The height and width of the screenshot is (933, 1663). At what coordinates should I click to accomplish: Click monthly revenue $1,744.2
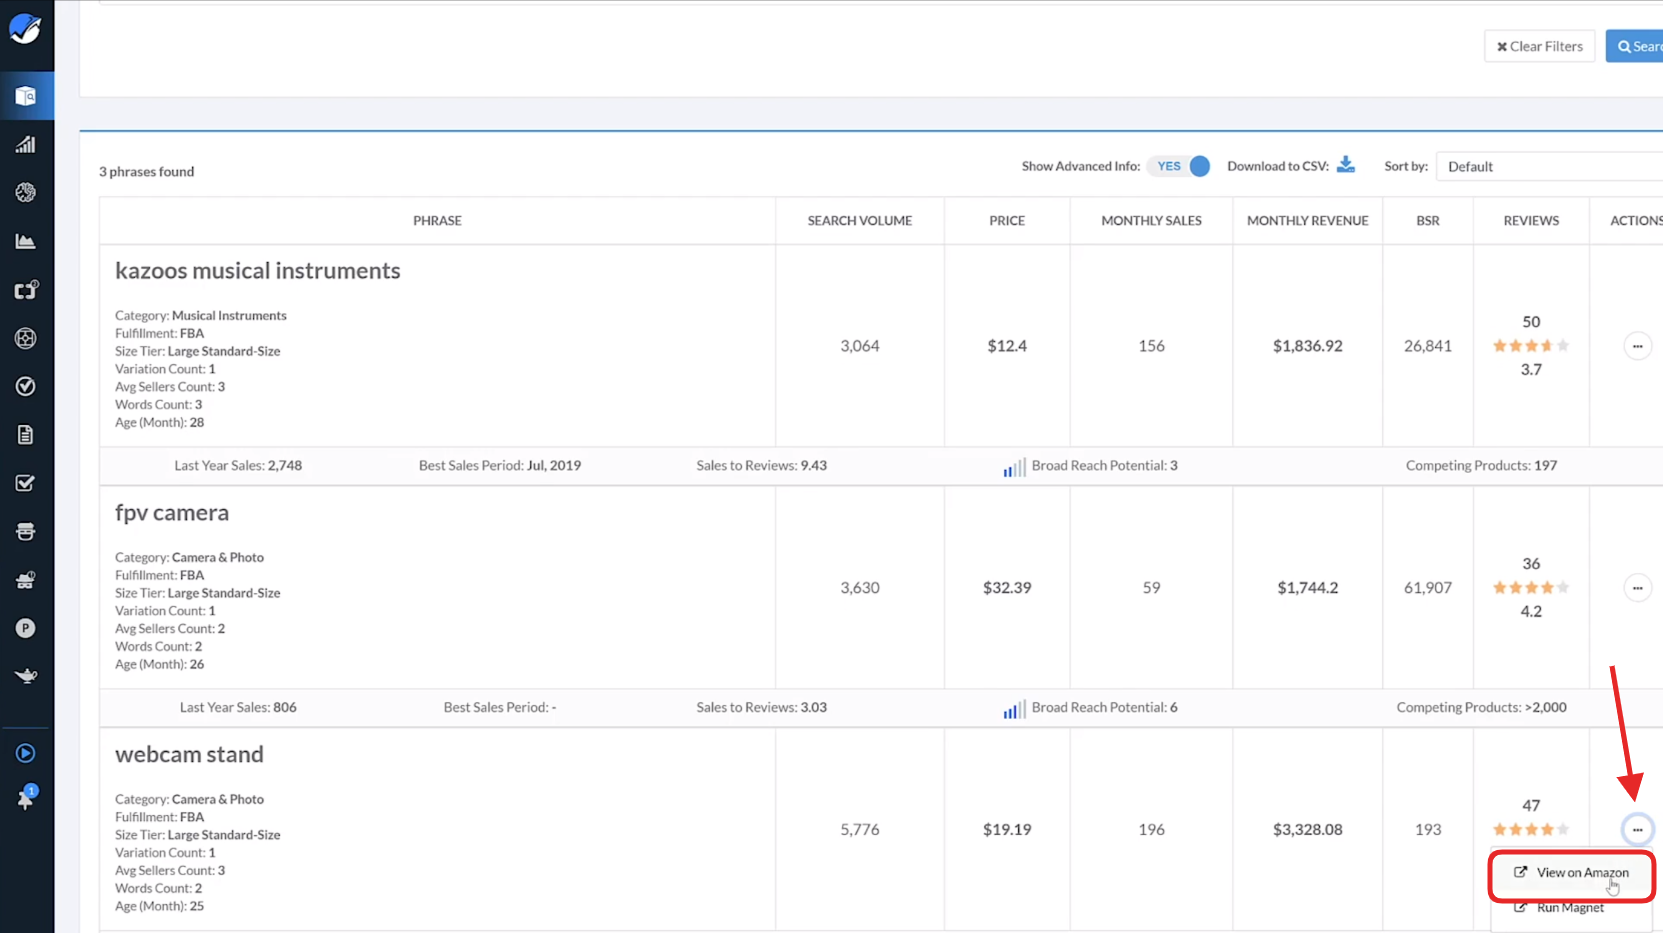point(1307,588)
